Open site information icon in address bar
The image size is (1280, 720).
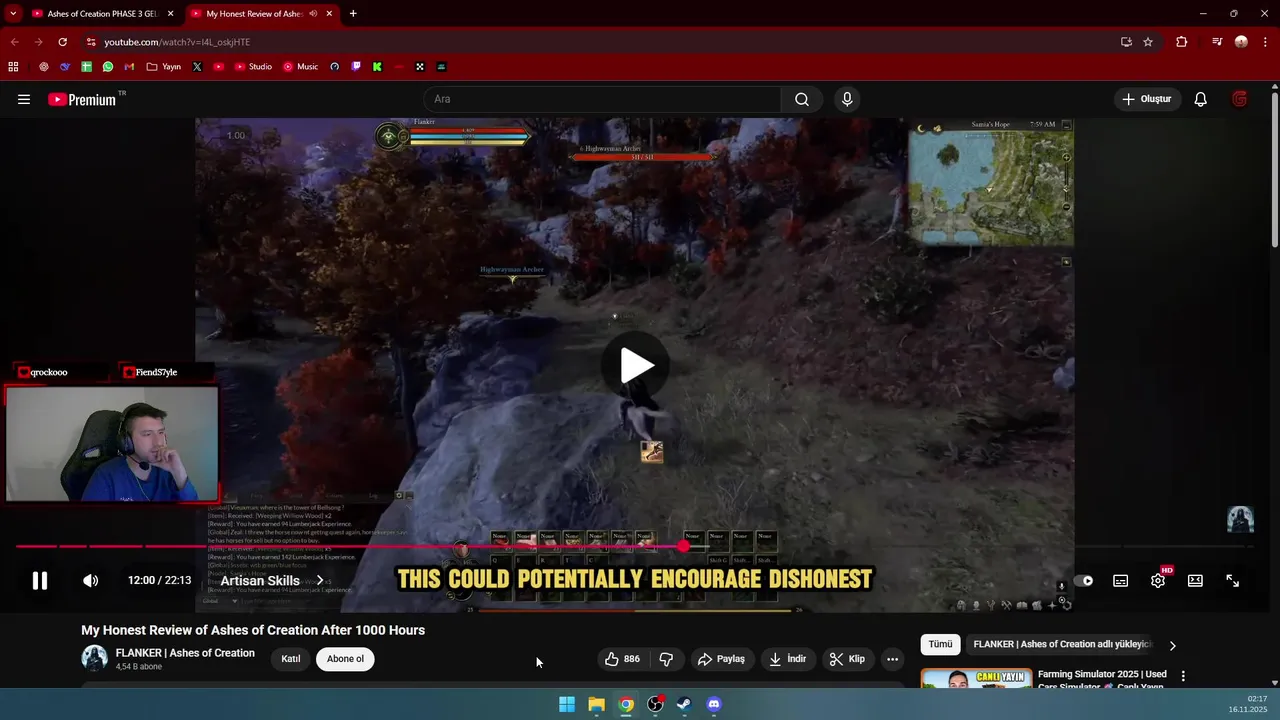(x=91, y=42)
